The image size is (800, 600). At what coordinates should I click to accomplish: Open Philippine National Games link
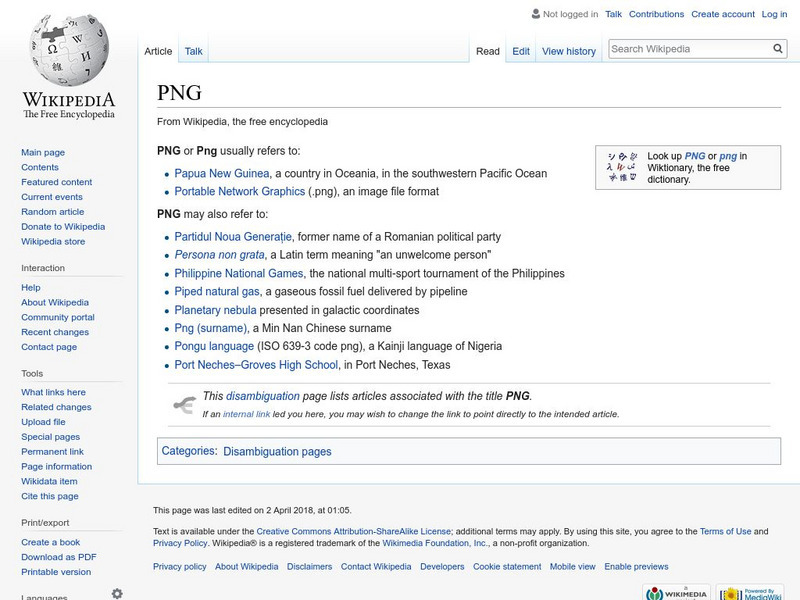(238, 273)
